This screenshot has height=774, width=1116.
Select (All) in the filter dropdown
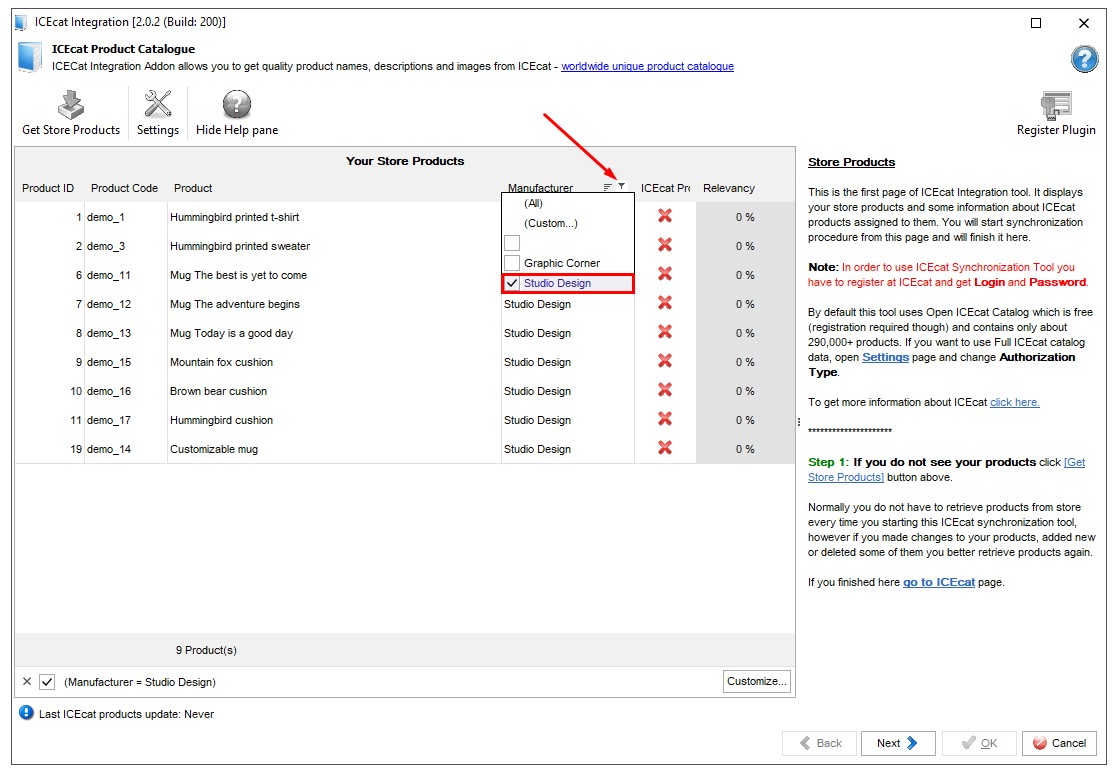[x=533, y=204]
